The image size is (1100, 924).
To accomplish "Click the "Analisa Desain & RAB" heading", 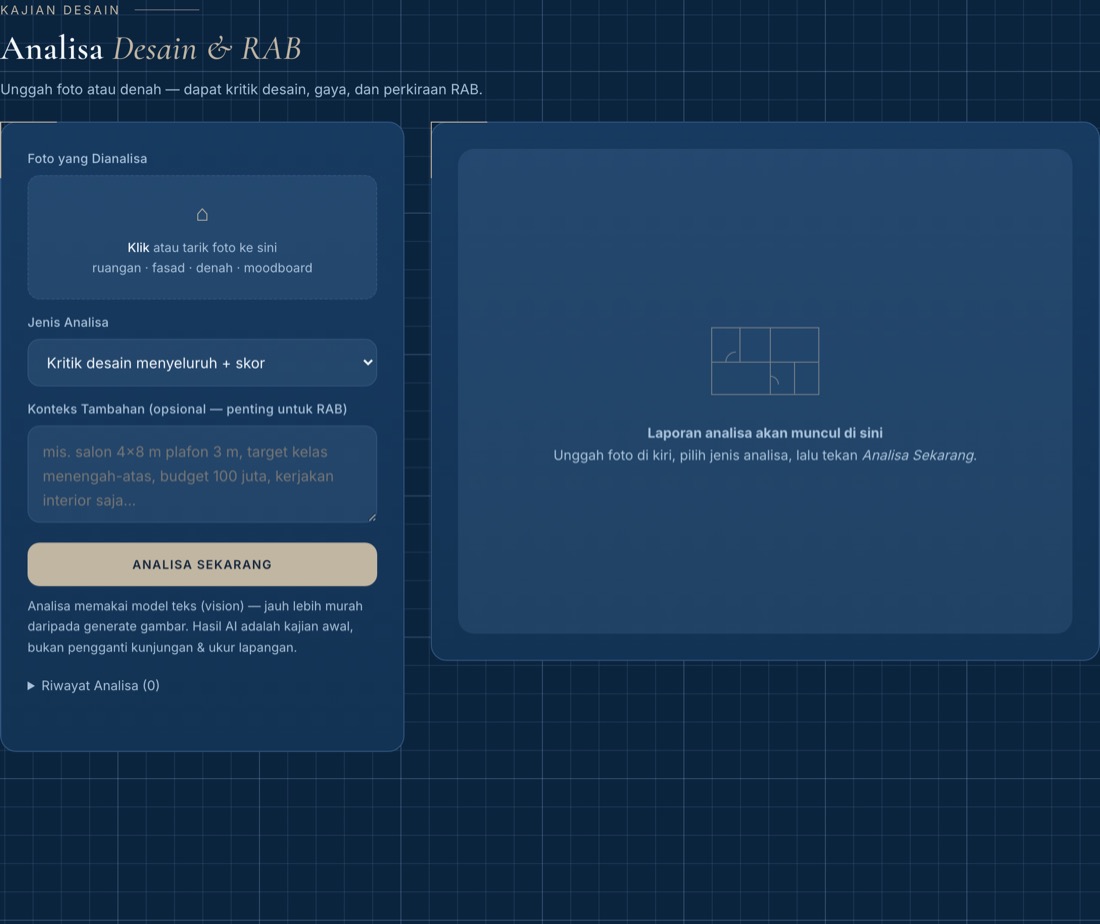I will coord(151,48).
